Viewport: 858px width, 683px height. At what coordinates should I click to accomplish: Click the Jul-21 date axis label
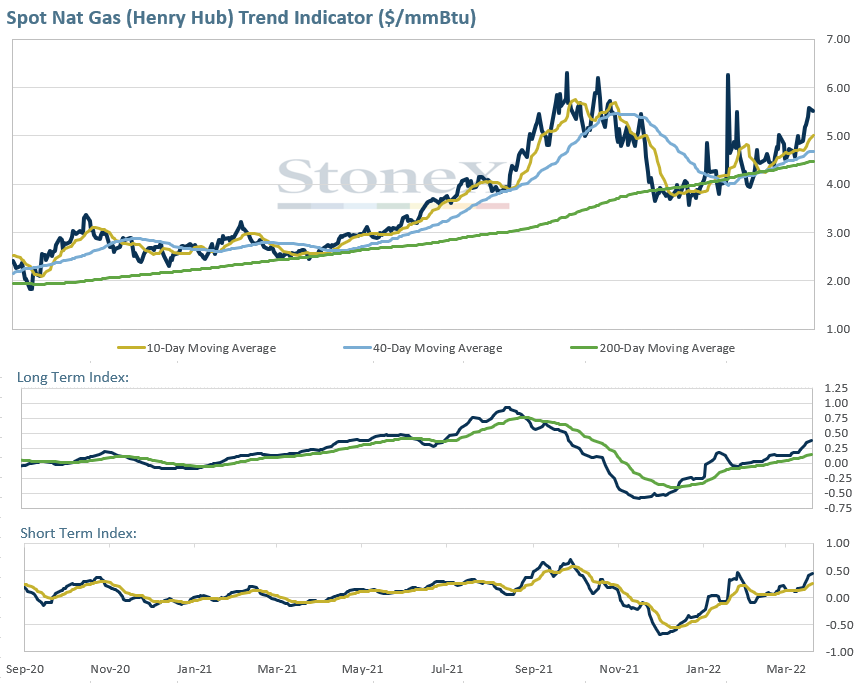coord(447,669)
